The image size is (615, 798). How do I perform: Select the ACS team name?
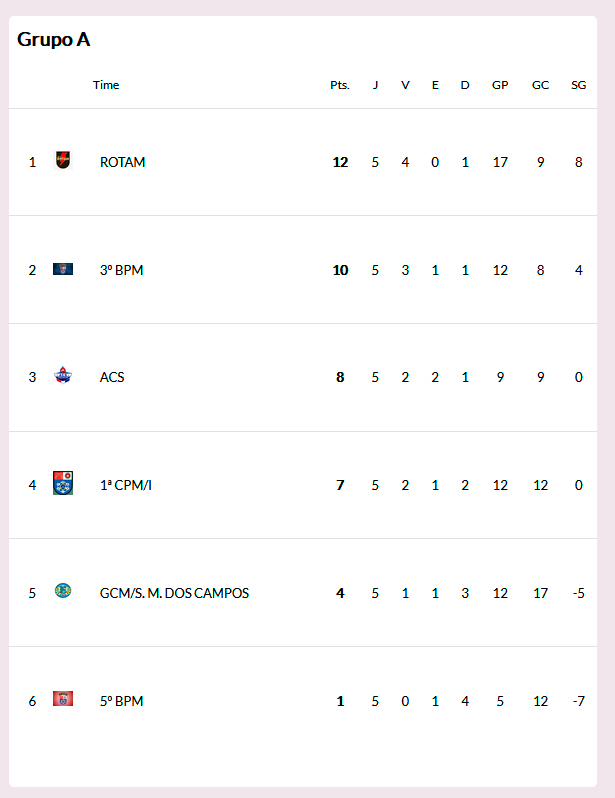[x=112, y=377]
